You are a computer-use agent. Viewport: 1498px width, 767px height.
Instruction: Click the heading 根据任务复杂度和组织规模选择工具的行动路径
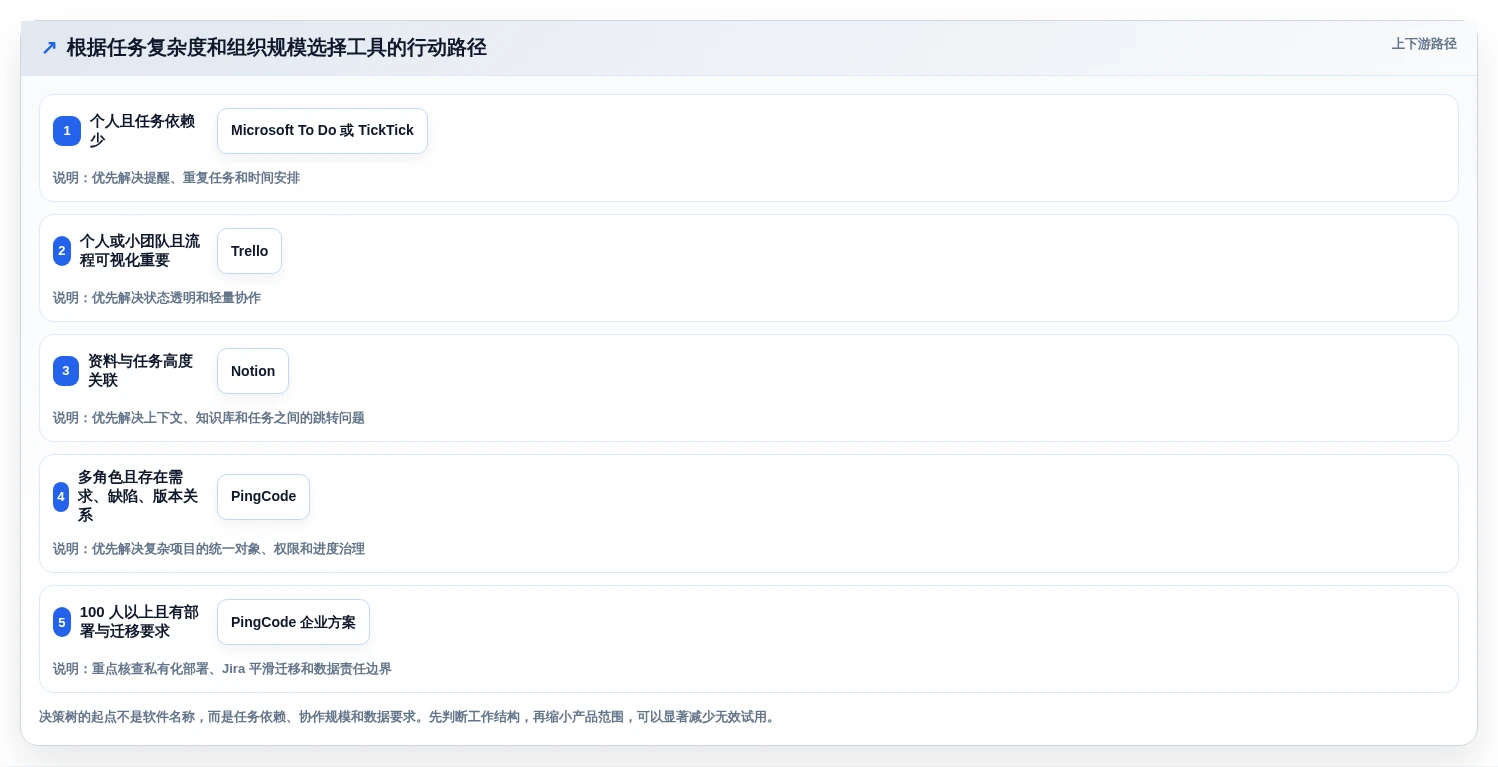point(277,48)
